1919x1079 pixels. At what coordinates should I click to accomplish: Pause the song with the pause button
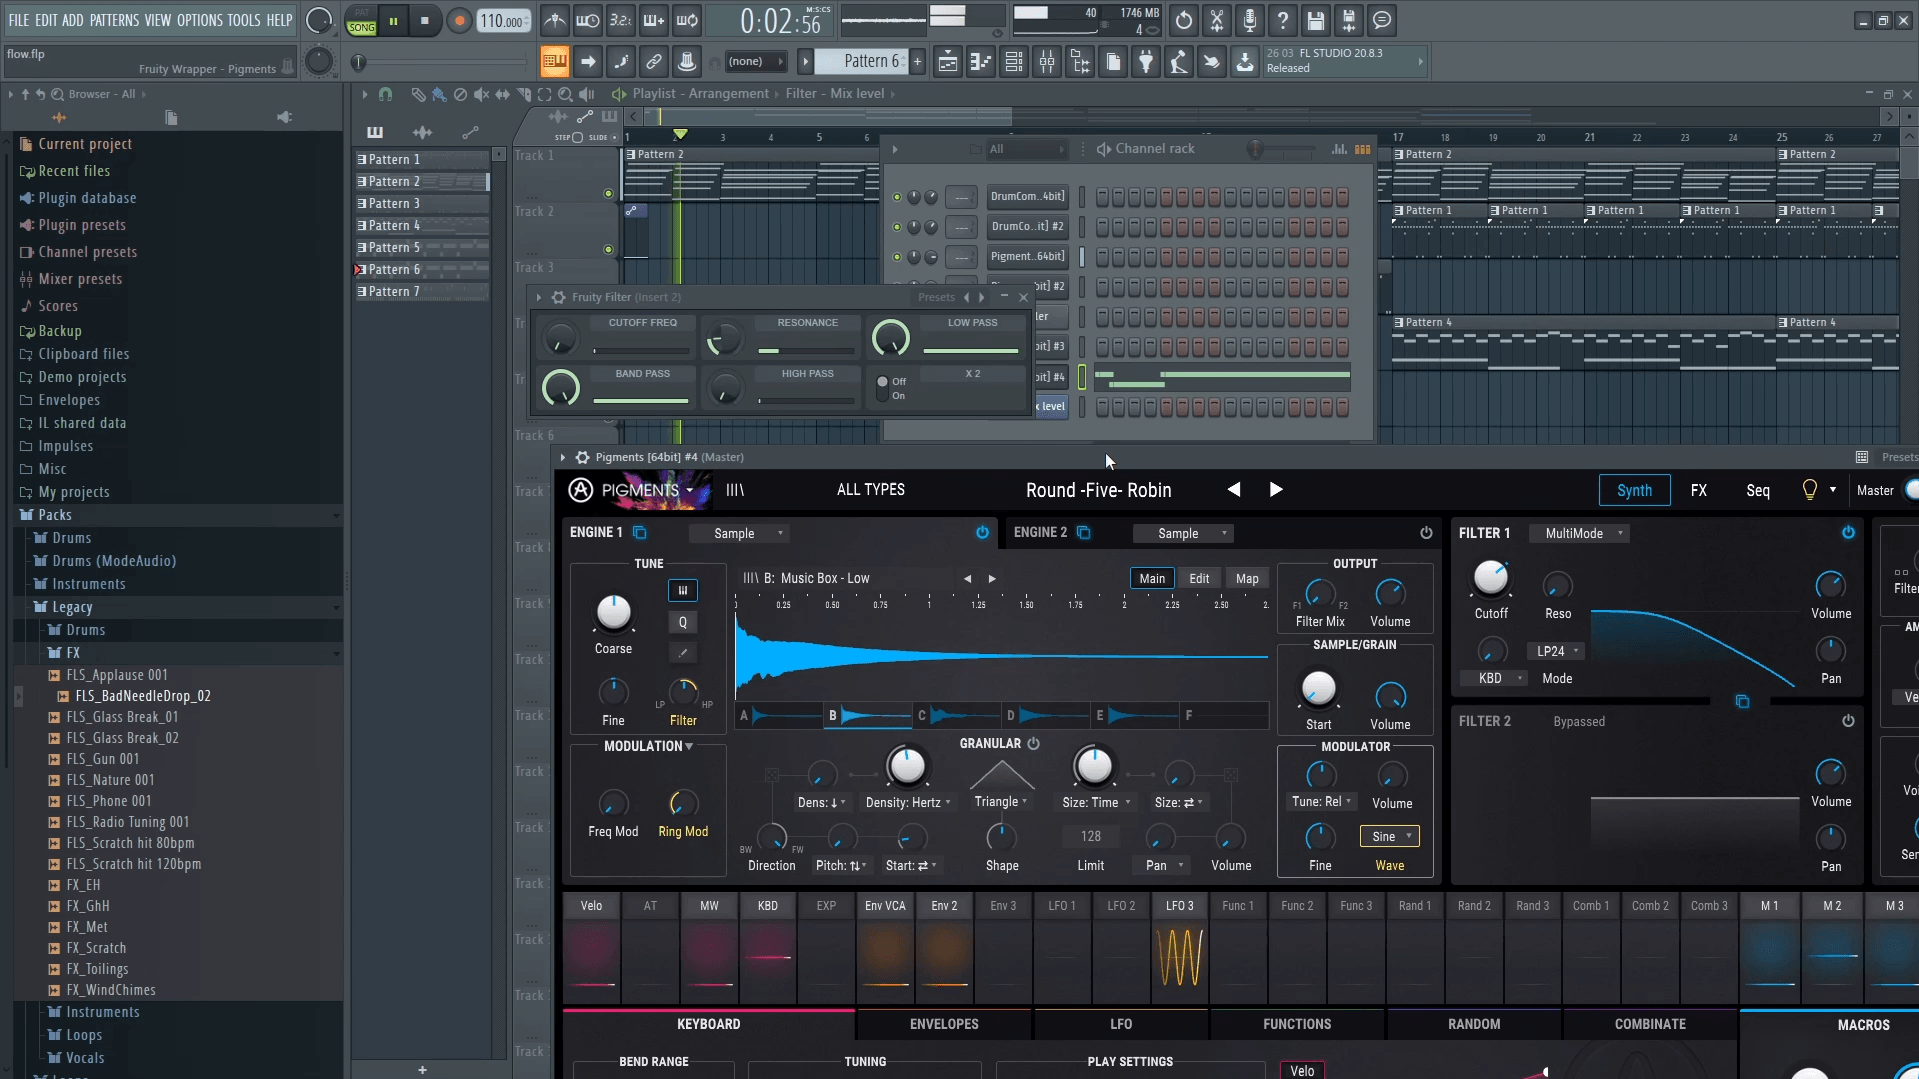pyautogui.click(x=394, y=20)
